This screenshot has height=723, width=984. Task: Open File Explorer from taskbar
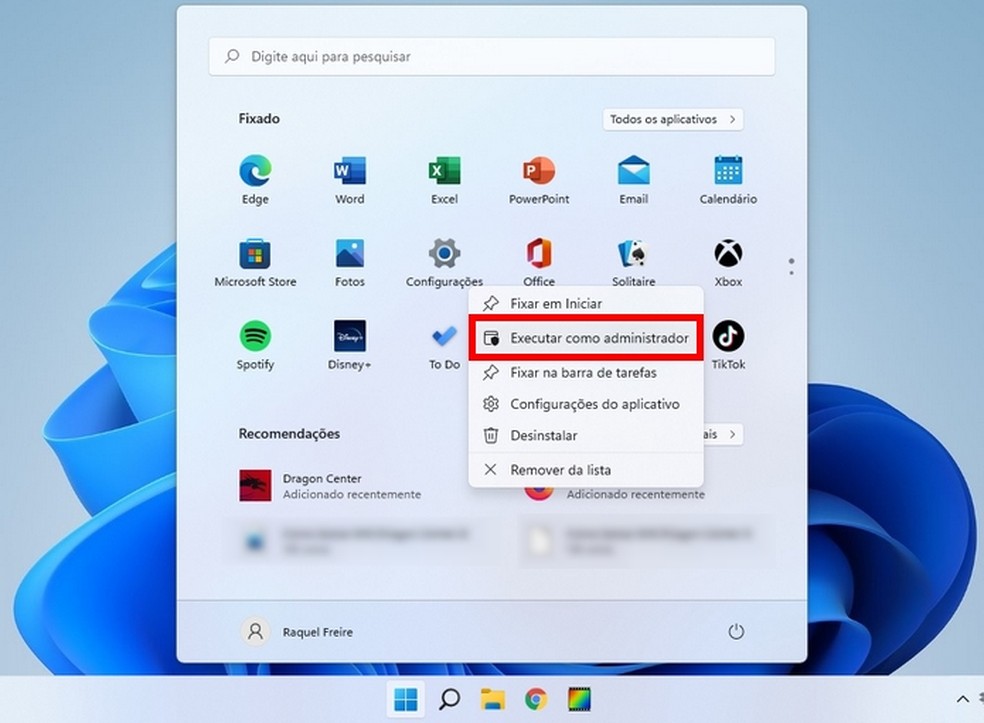493,699
